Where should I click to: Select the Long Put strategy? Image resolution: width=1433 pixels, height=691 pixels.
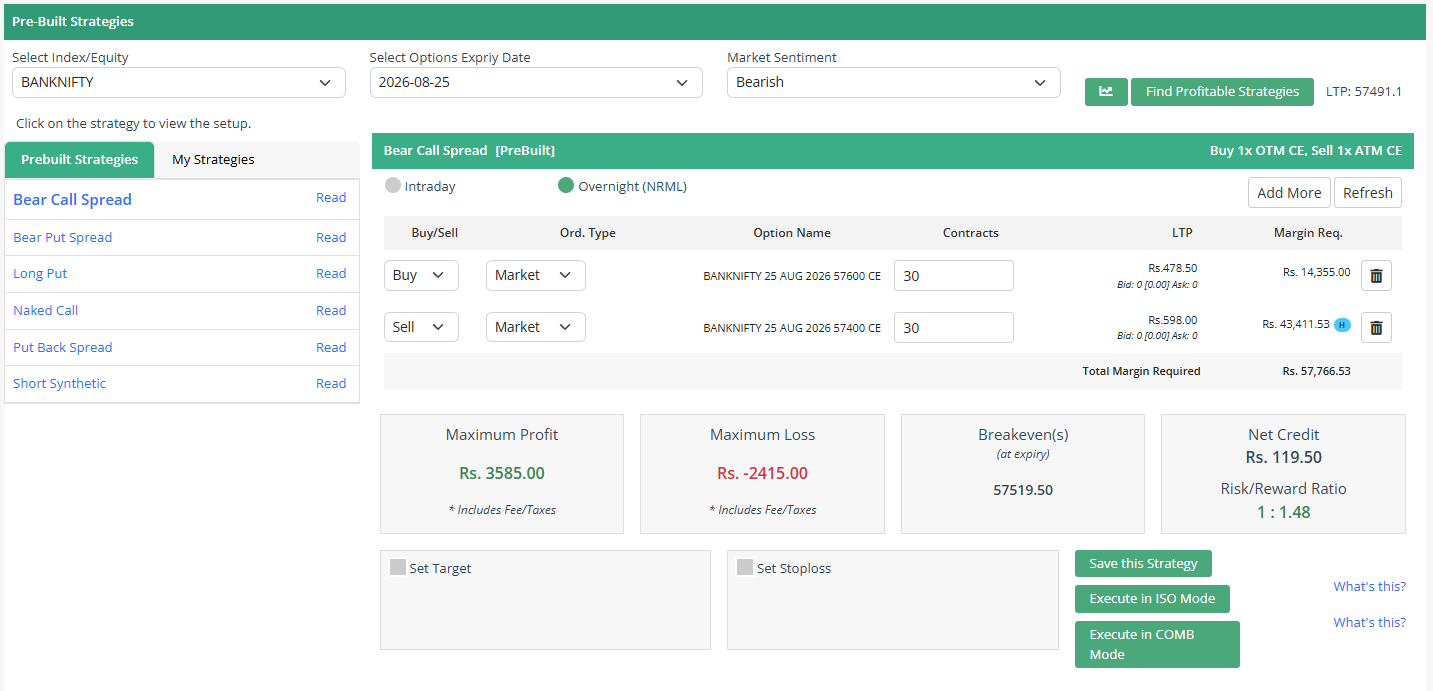coord(40,273)
